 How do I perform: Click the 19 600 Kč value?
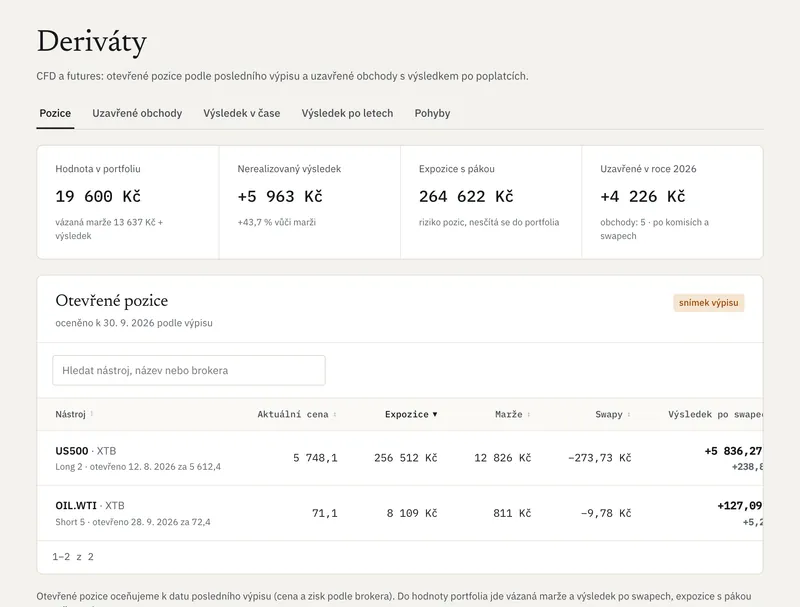pyautogui.click(x=98, y=196)
